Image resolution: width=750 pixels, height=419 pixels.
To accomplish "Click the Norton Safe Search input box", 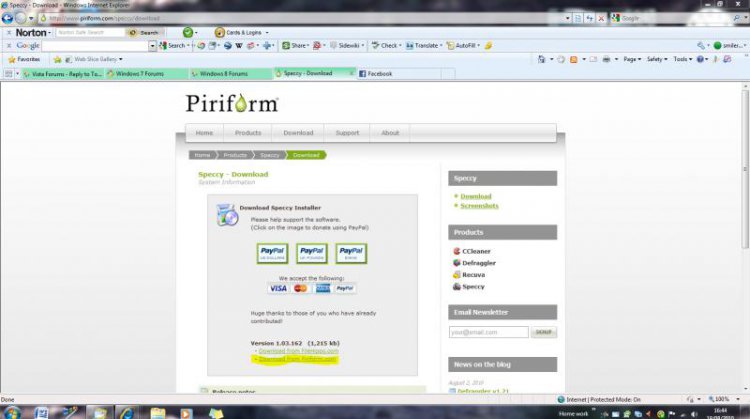I will (x=90, y=33).
